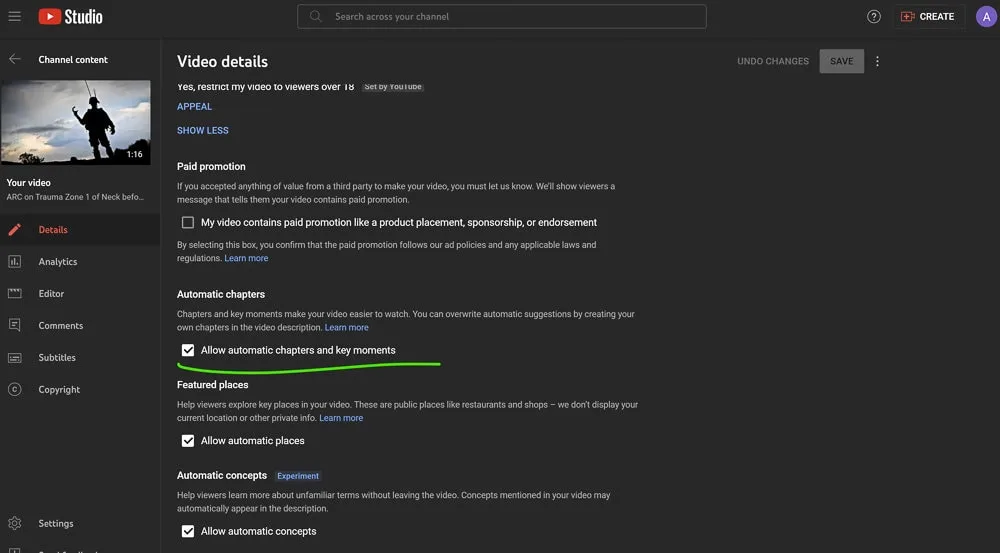Click the APPEAL link
This screenshot has height=553, width=1000.
[x=195, y=107]
